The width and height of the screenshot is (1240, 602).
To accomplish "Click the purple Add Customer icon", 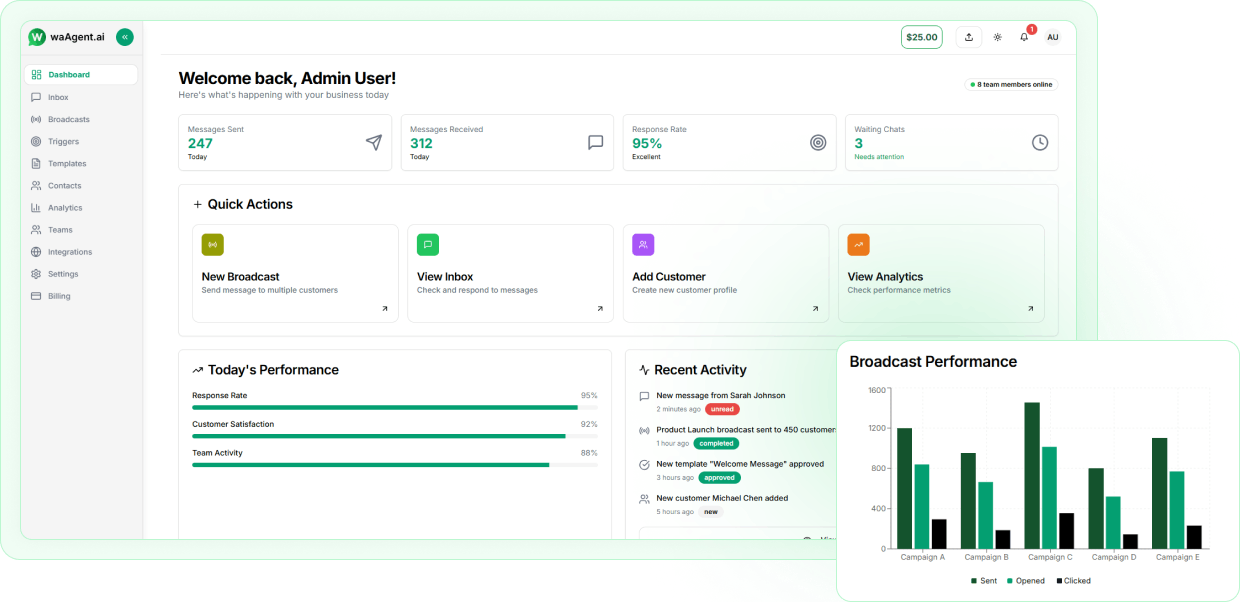I will click(643, 245).
